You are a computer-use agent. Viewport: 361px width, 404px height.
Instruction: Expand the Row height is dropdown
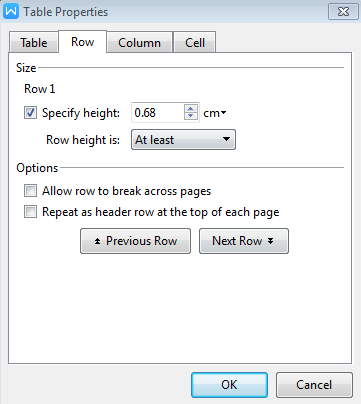tap(183, 140)
